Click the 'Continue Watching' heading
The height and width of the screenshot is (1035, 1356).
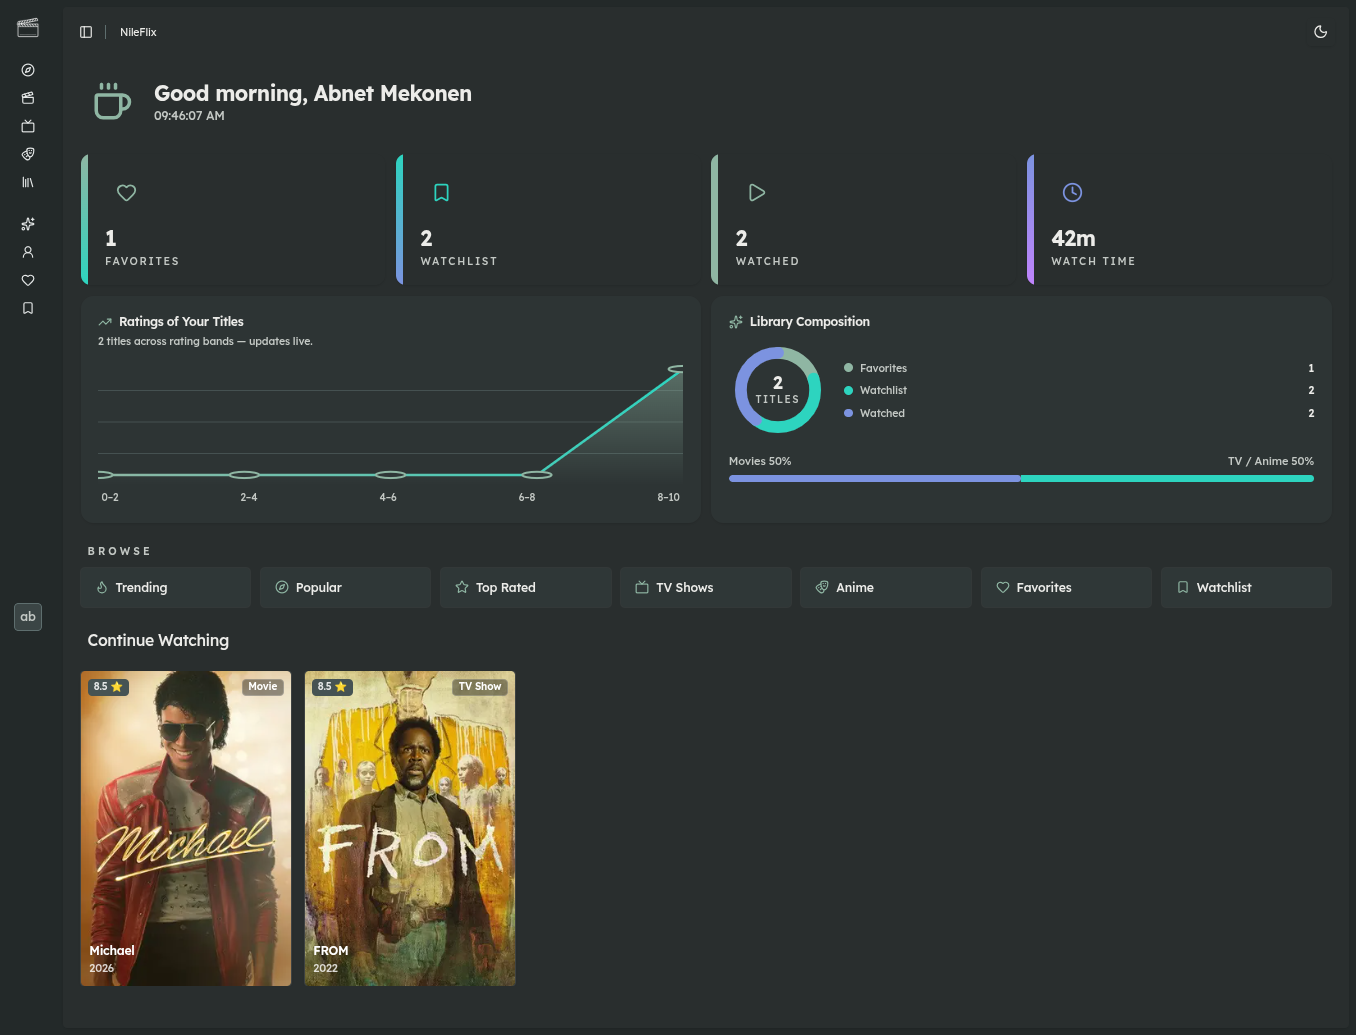(158, 641)
